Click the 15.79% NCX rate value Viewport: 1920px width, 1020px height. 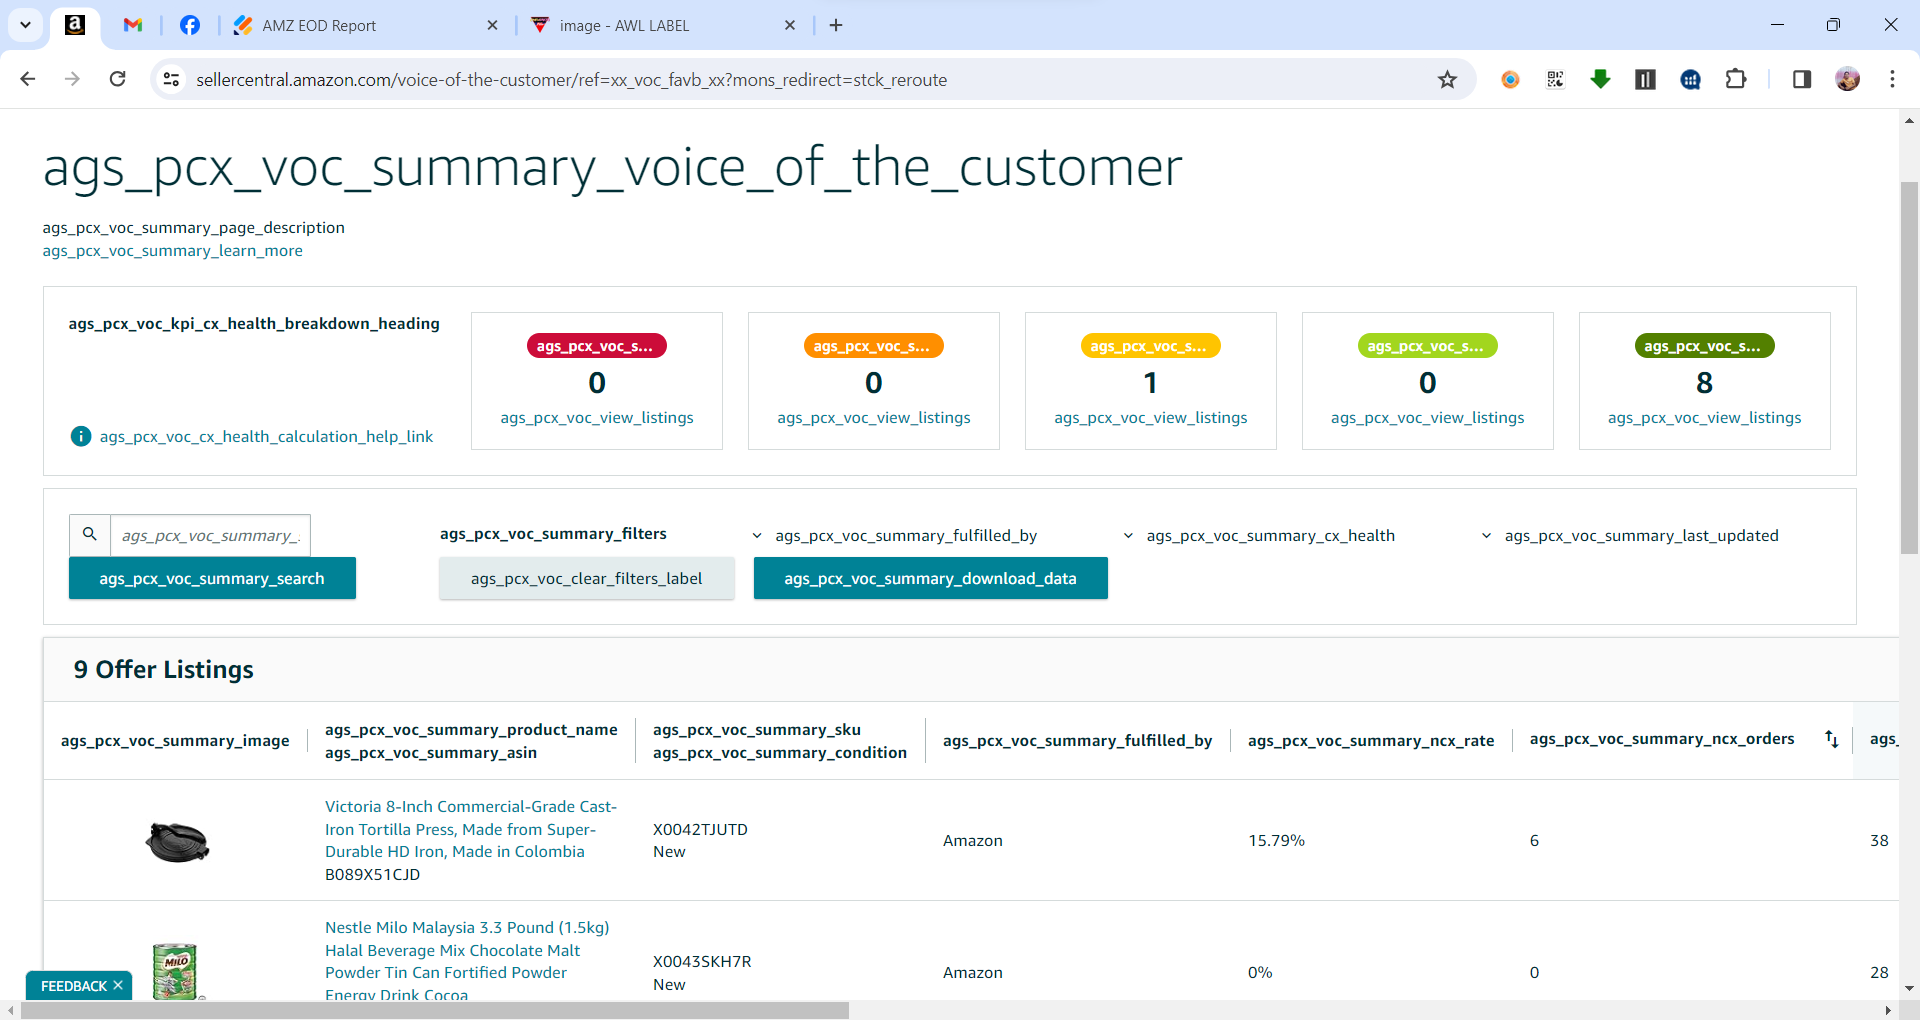1276,841
